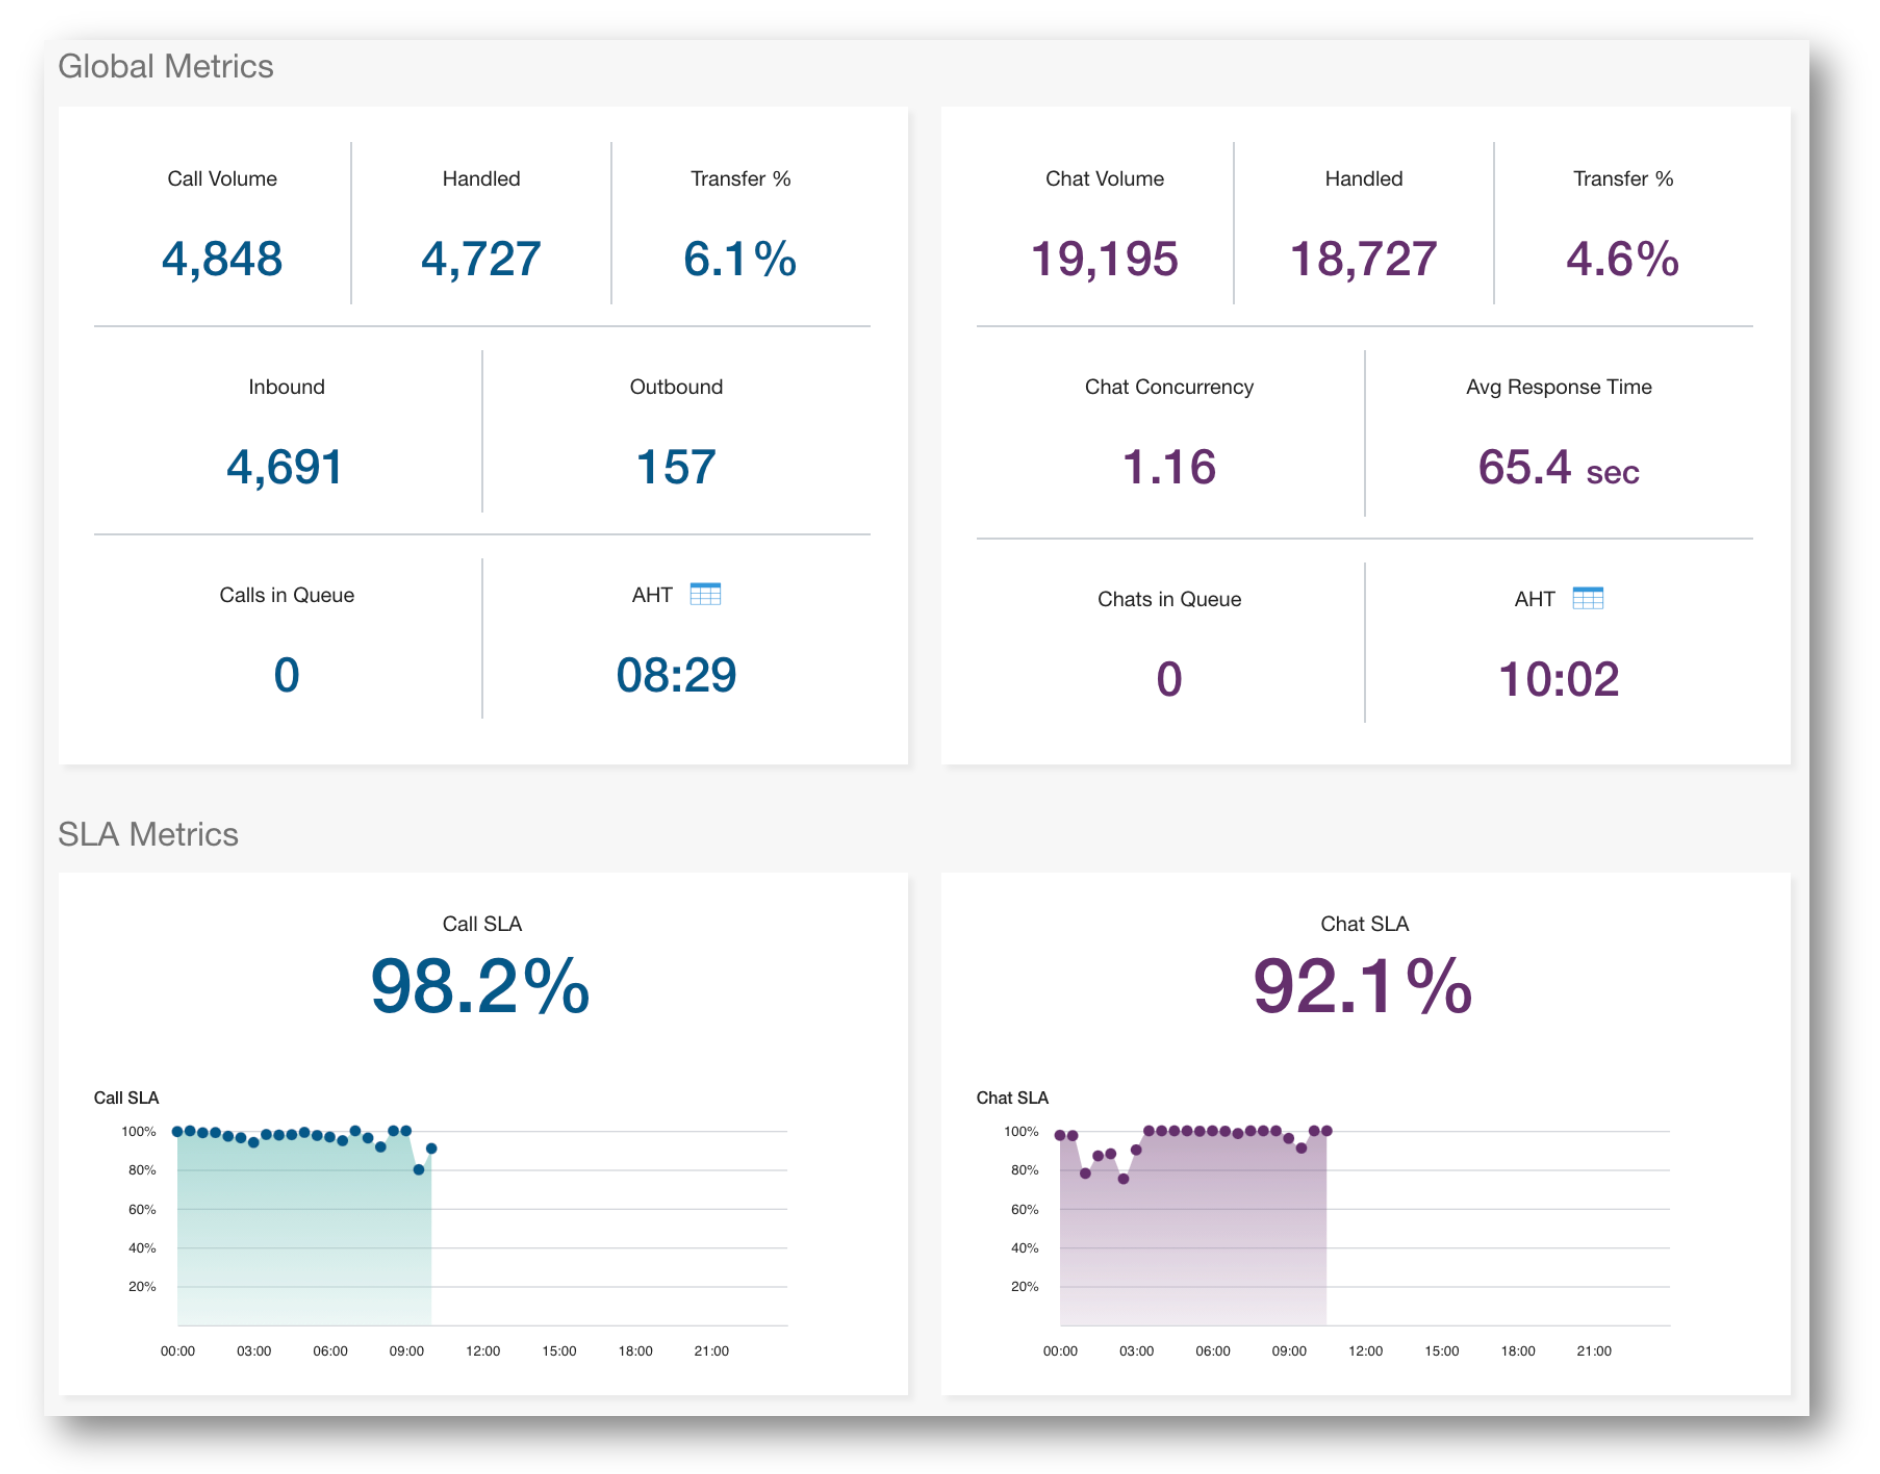Select the lowest data point on Chat SLA chart

click(1123, 1179)
